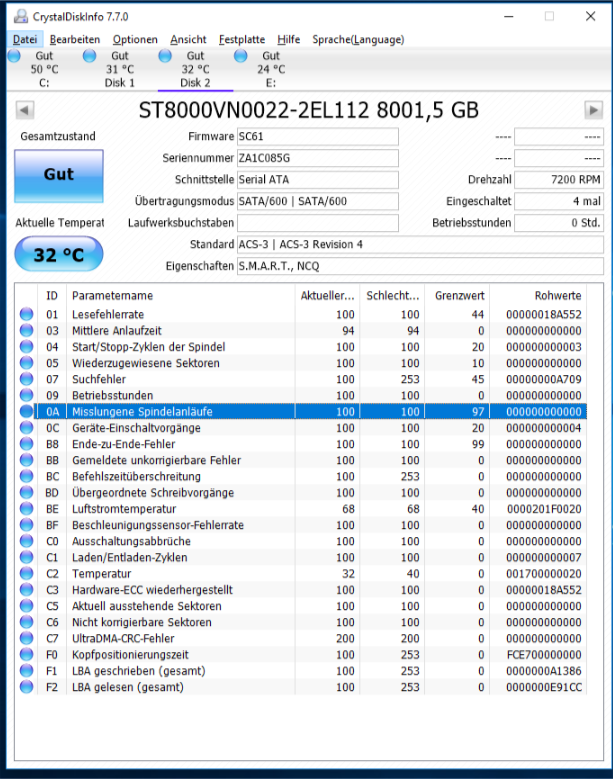
Task: Click status icon of Nicht korrigierbare Sektoren row
Action: click(x=26, y=622)
